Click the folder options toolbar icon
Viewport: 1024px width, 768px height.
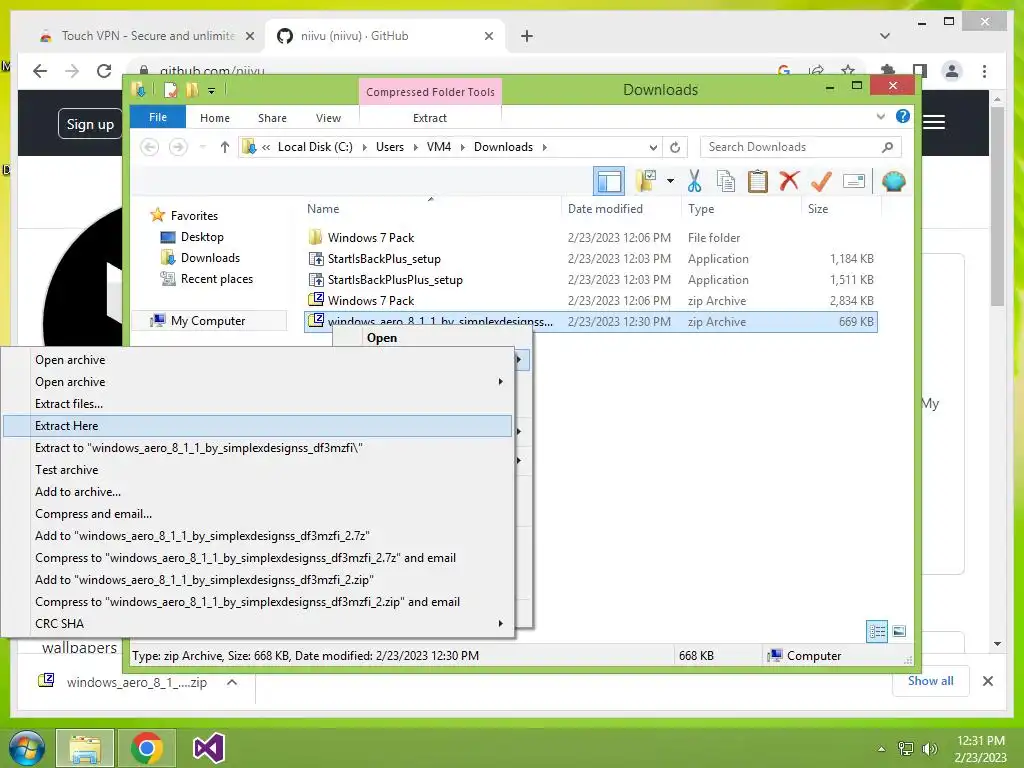pyautogui.click(x=646, y=181)
